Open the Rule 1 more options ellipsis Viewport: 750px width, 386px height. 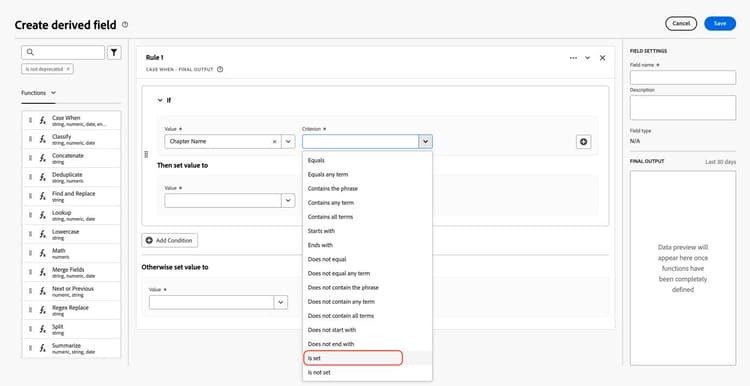(x=573, y=58)
